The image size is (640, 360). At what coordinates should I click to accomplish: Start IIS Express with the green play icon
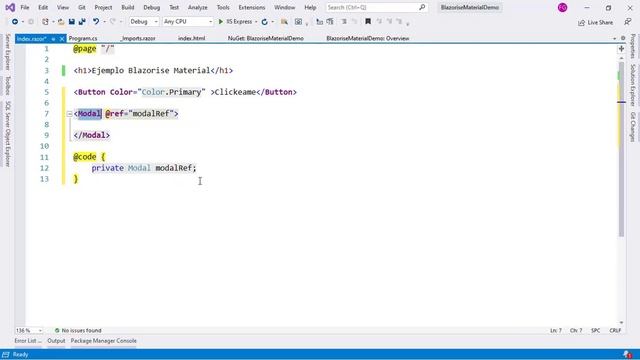(221, 22)
